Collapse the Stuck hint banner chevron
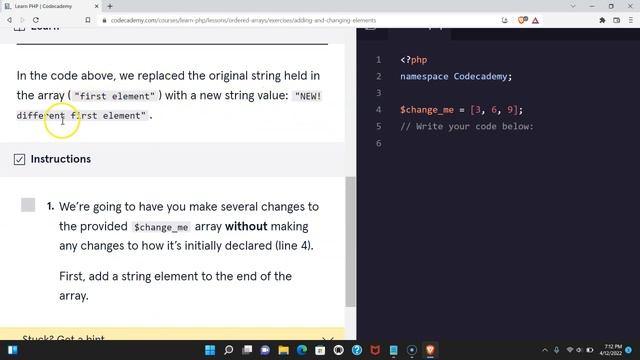The image size is (640, 360). click(x=328, y=338)
